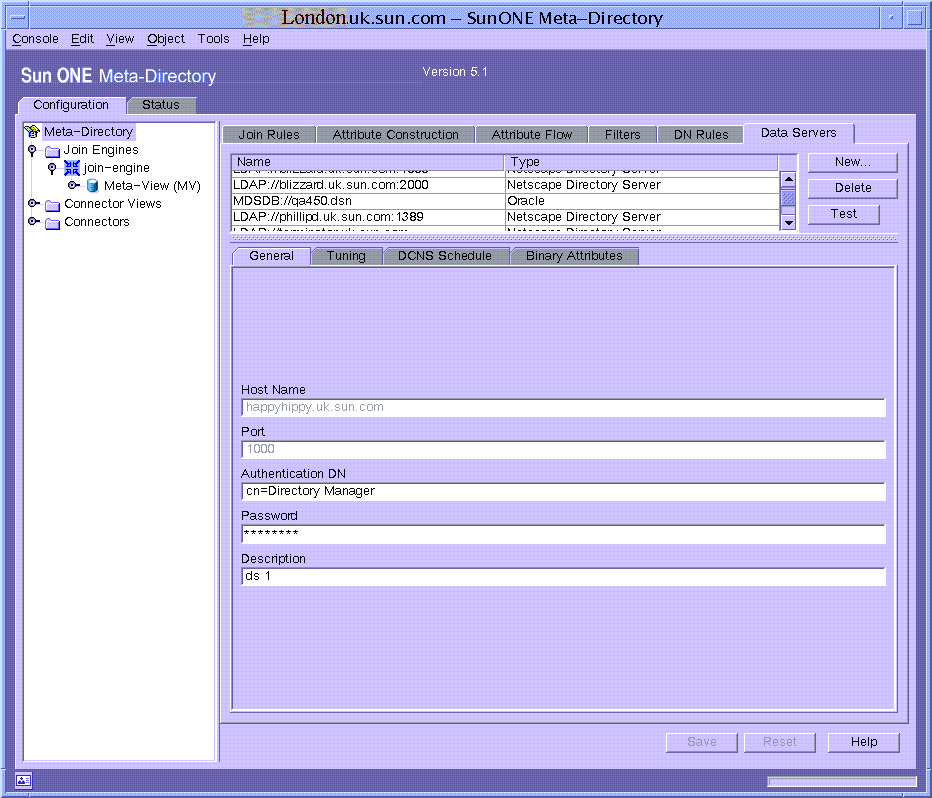932x798 pixels.
Task: Open the Object menu
Action: click(x=166, y=39)
